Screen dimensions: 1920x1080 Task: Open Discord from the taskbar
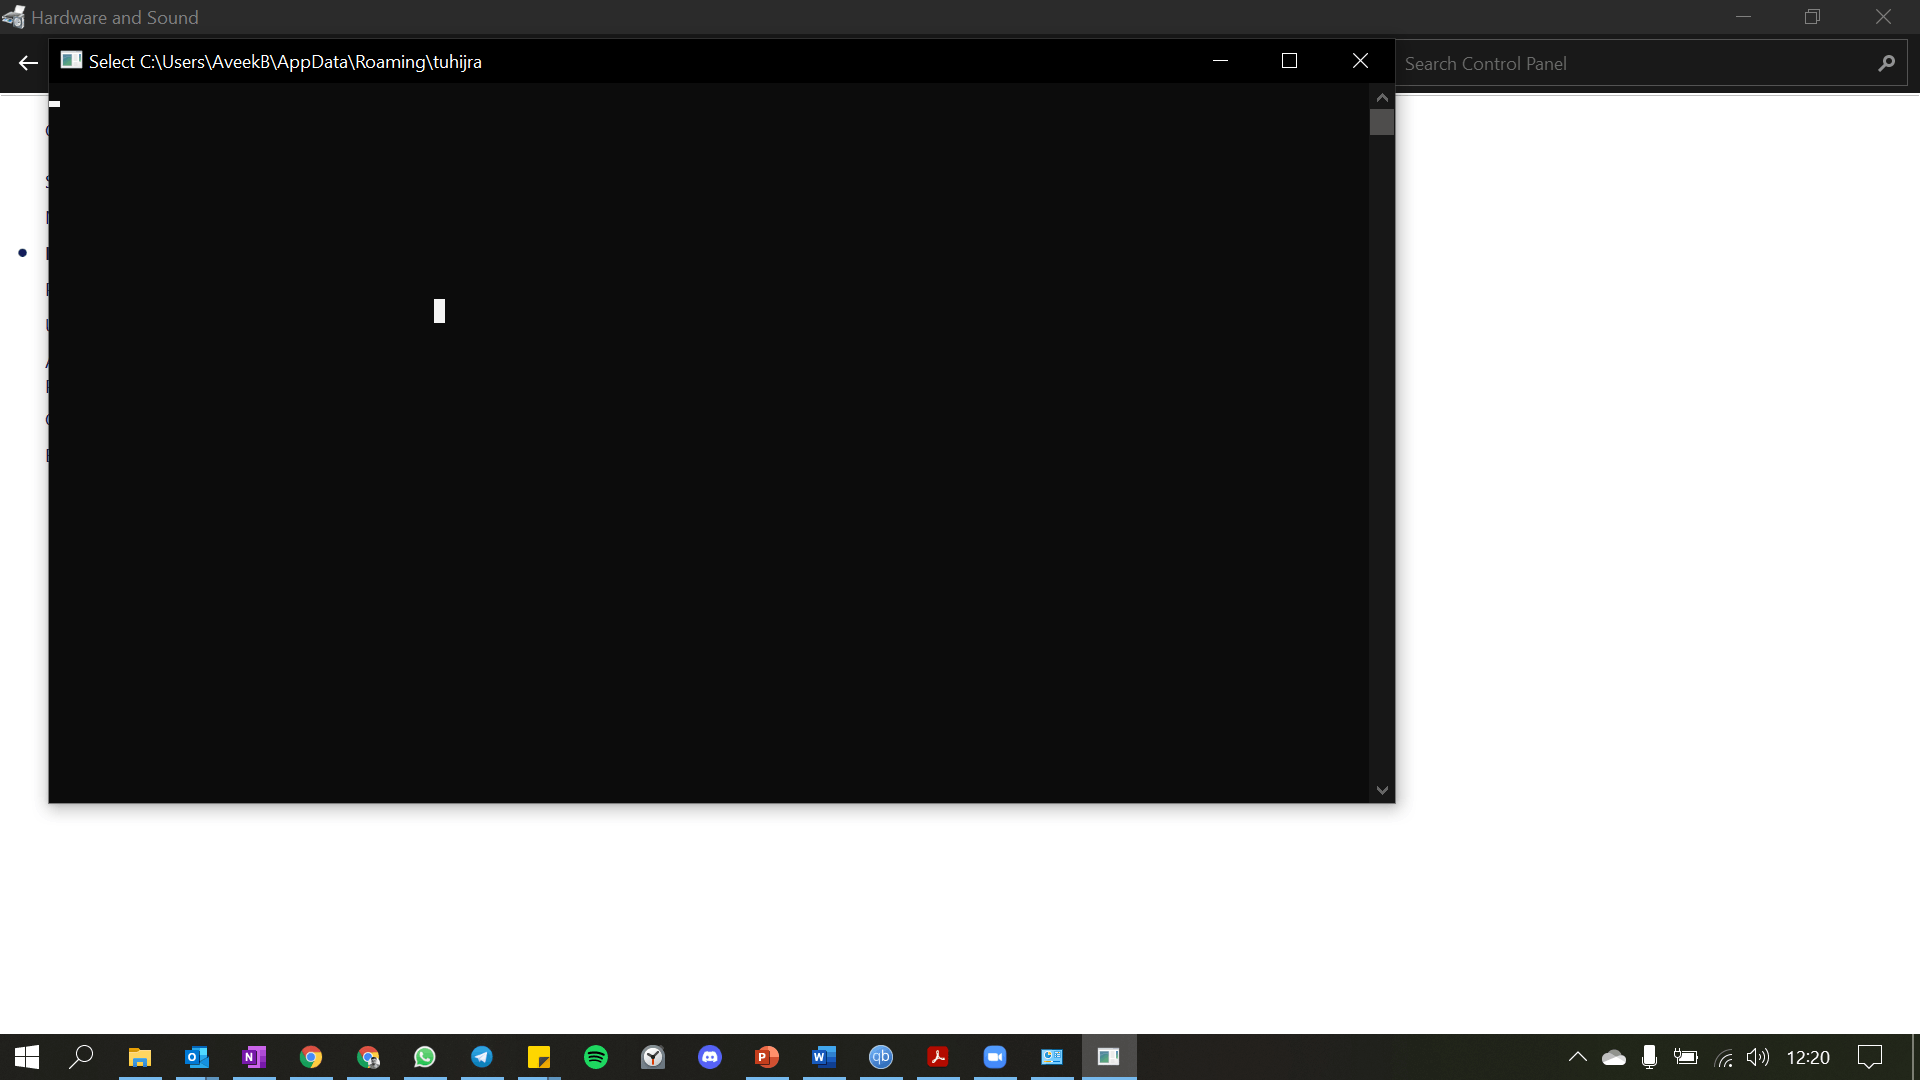pyautogui.click(x=710, y=1057)
